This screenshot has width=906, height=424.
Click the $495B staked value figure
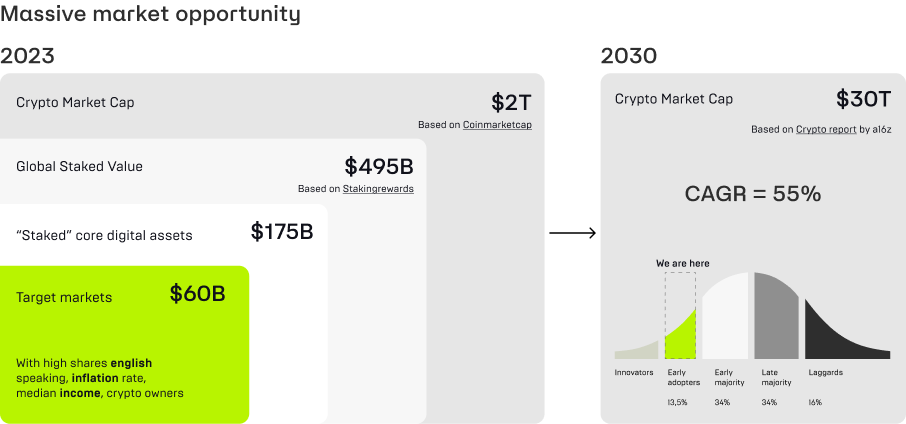coord(379,166)
